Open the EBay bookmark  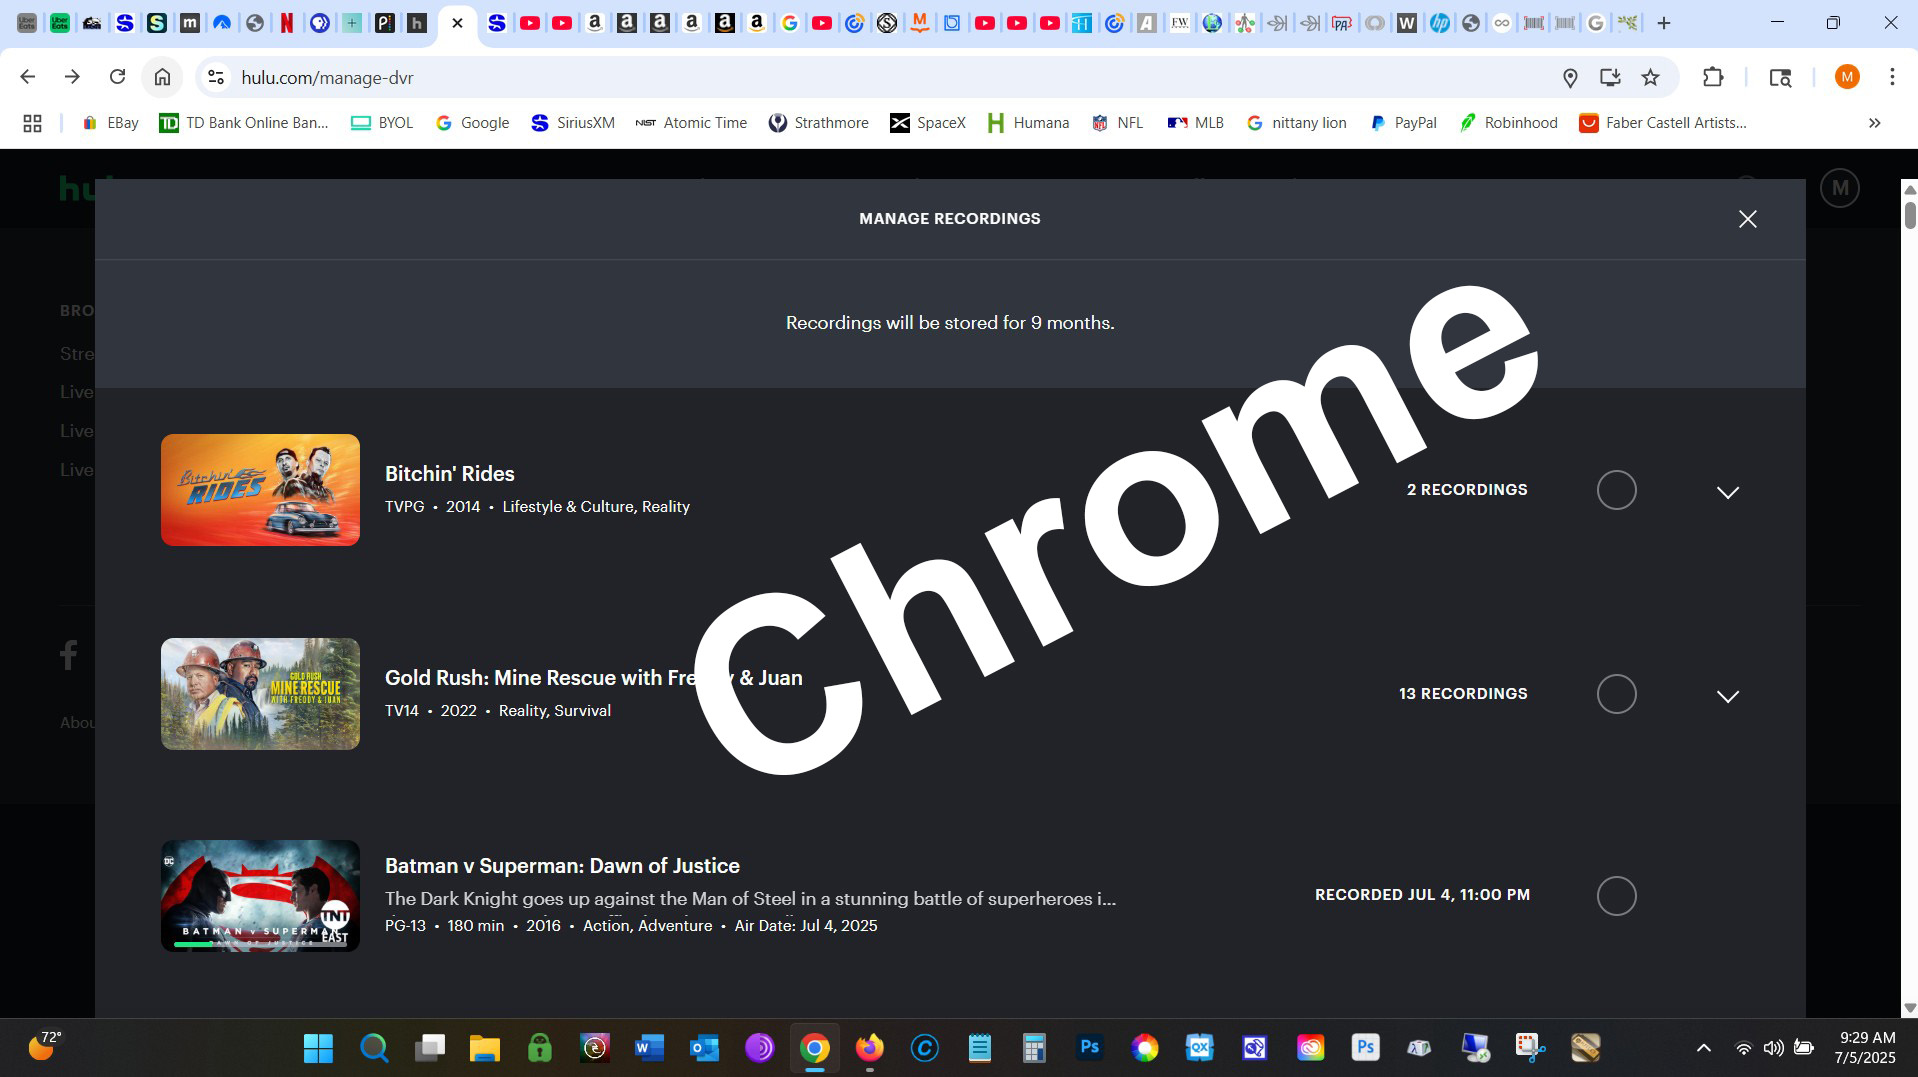[110, 123]
